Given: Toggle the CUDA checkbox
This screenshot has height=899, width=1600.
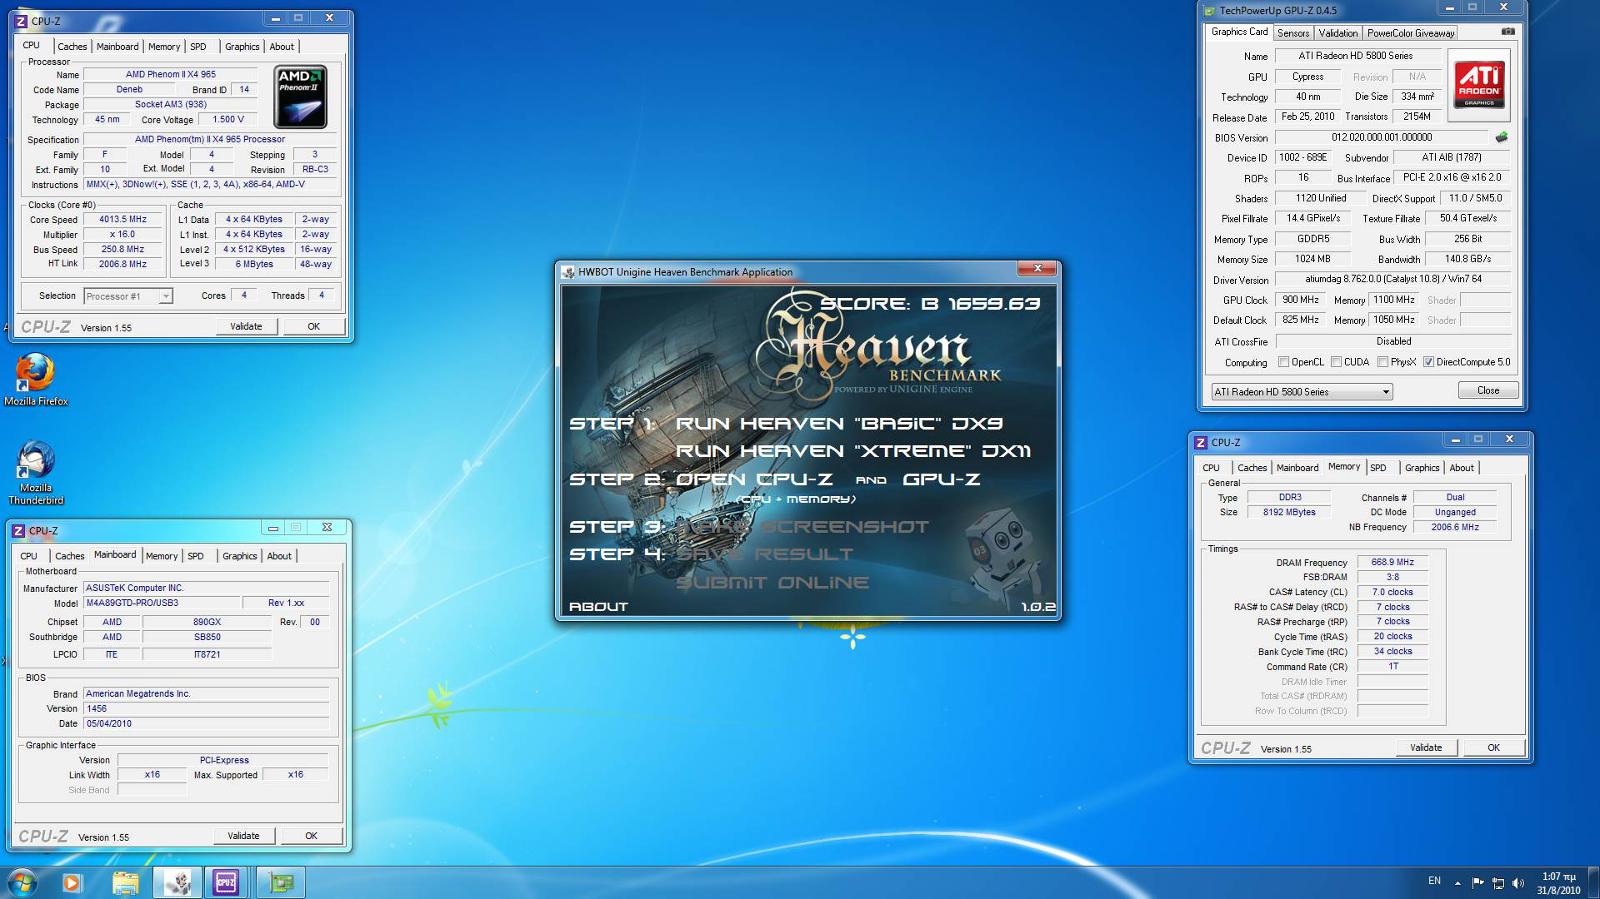Looking at the screenshot, I should tap(1336, 362).
